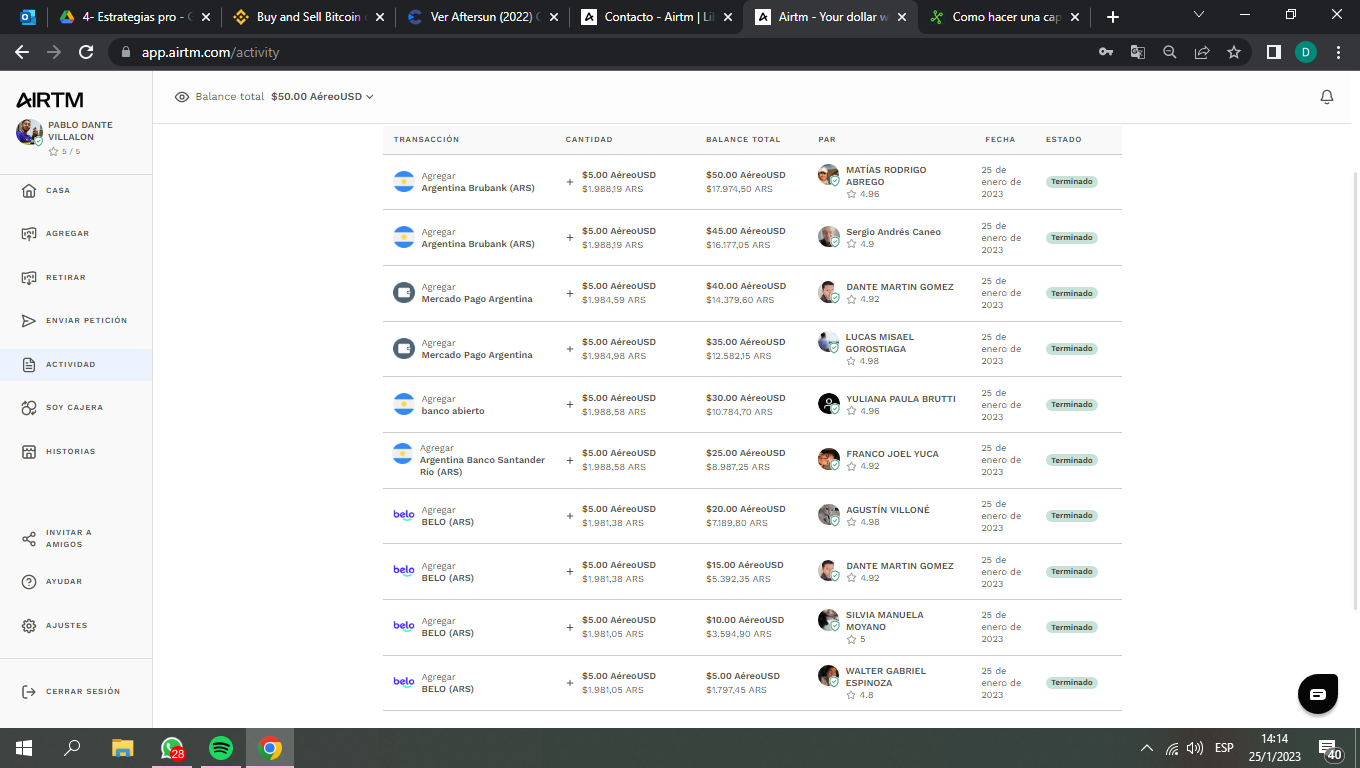This screenshot has width=1360, height=768.
Task: Open Matías Rodrigo Abrego peer avatar
Action: [828, 175]
